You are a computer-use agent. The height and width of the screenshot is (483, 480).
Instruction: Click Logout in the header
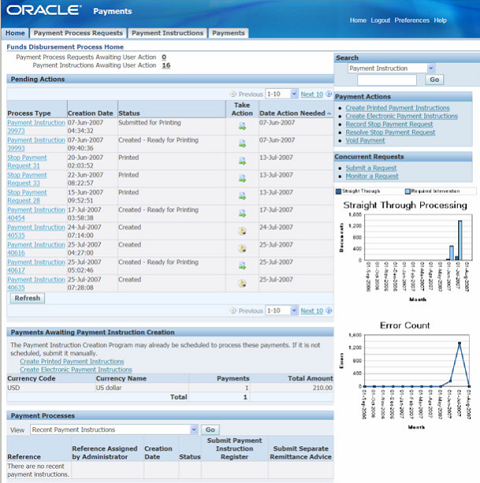380,20
